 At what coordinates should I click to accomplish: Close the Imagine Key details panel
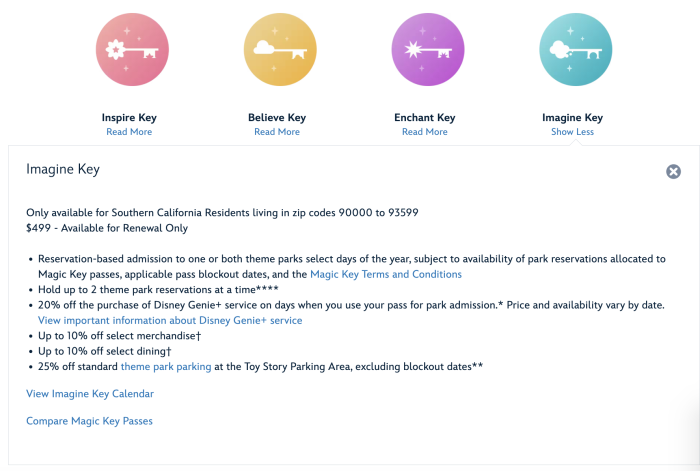(673, 171)
